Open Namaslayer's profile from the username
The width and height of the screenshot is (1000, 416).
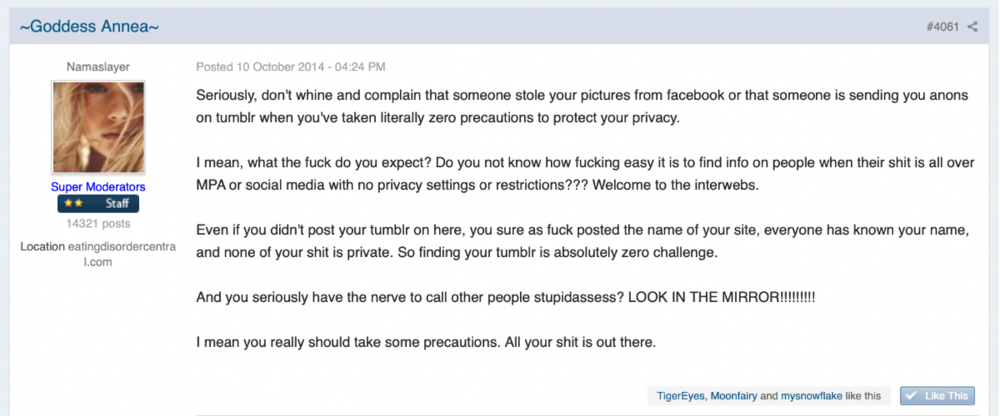pos(98,66)
